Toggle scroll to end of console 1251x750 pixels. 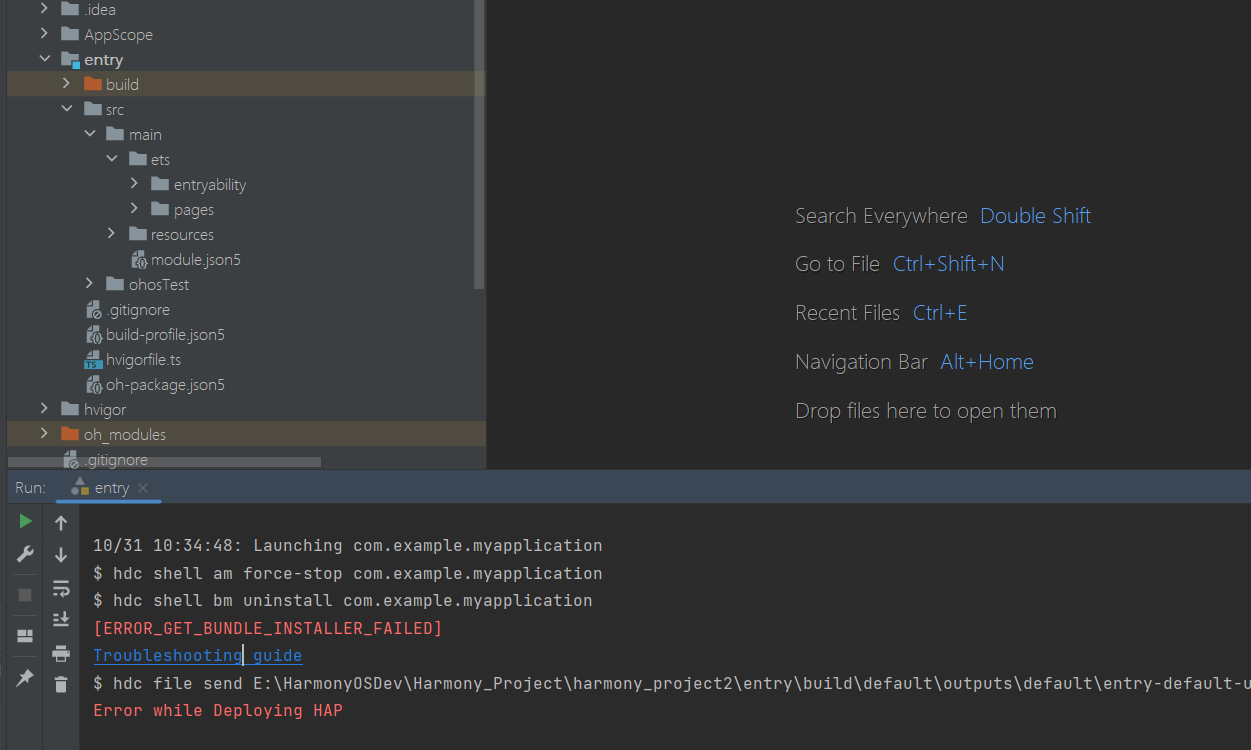click(61, 620)
